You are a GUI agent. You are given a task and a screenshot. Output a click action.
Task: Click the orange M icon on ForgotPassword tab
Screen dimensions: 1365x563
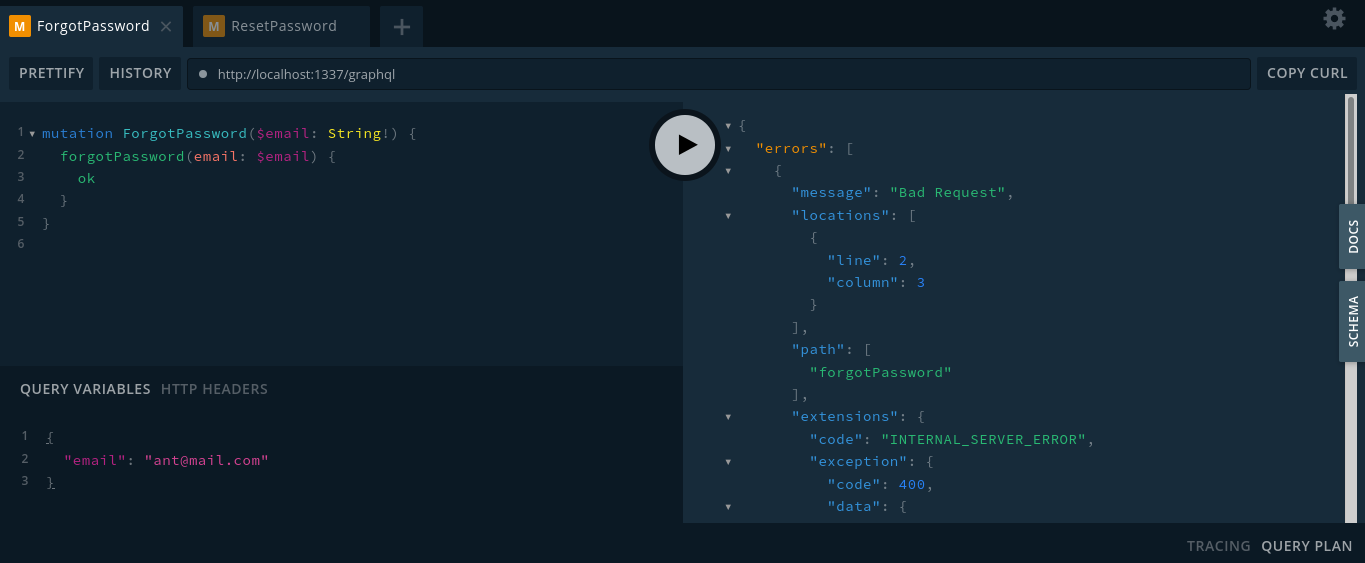20,27
